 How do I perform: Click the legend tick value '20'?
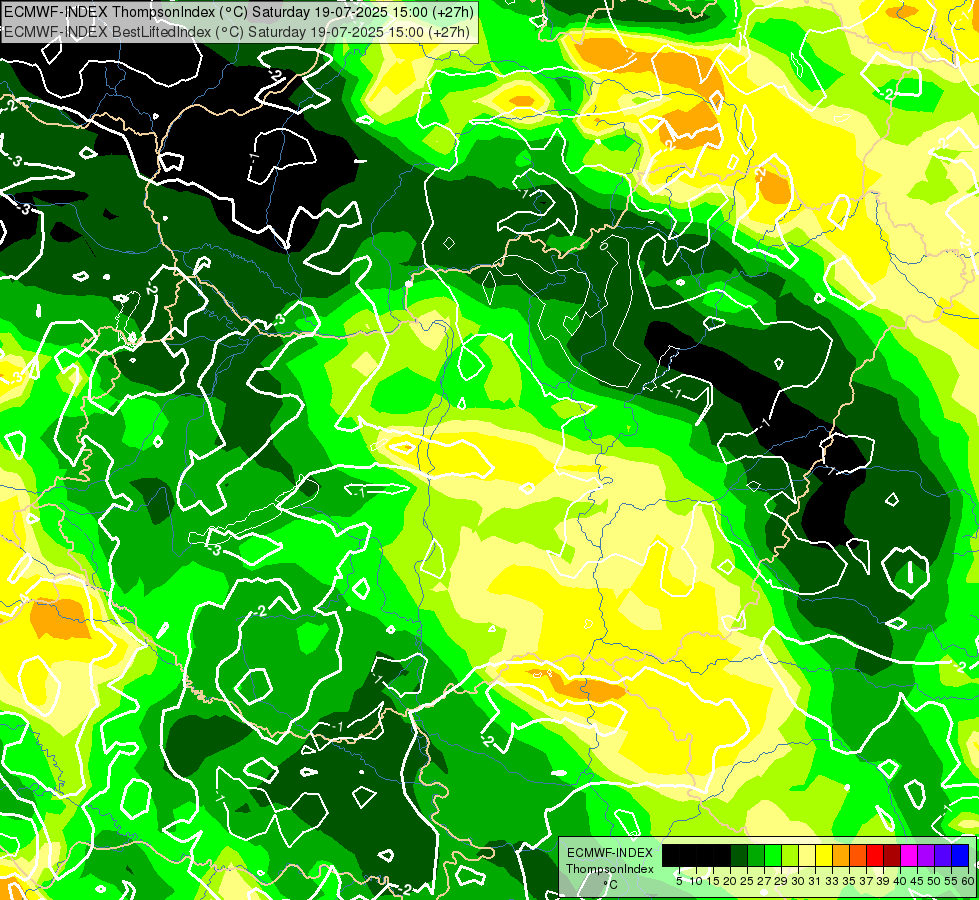tap(731, 881)
